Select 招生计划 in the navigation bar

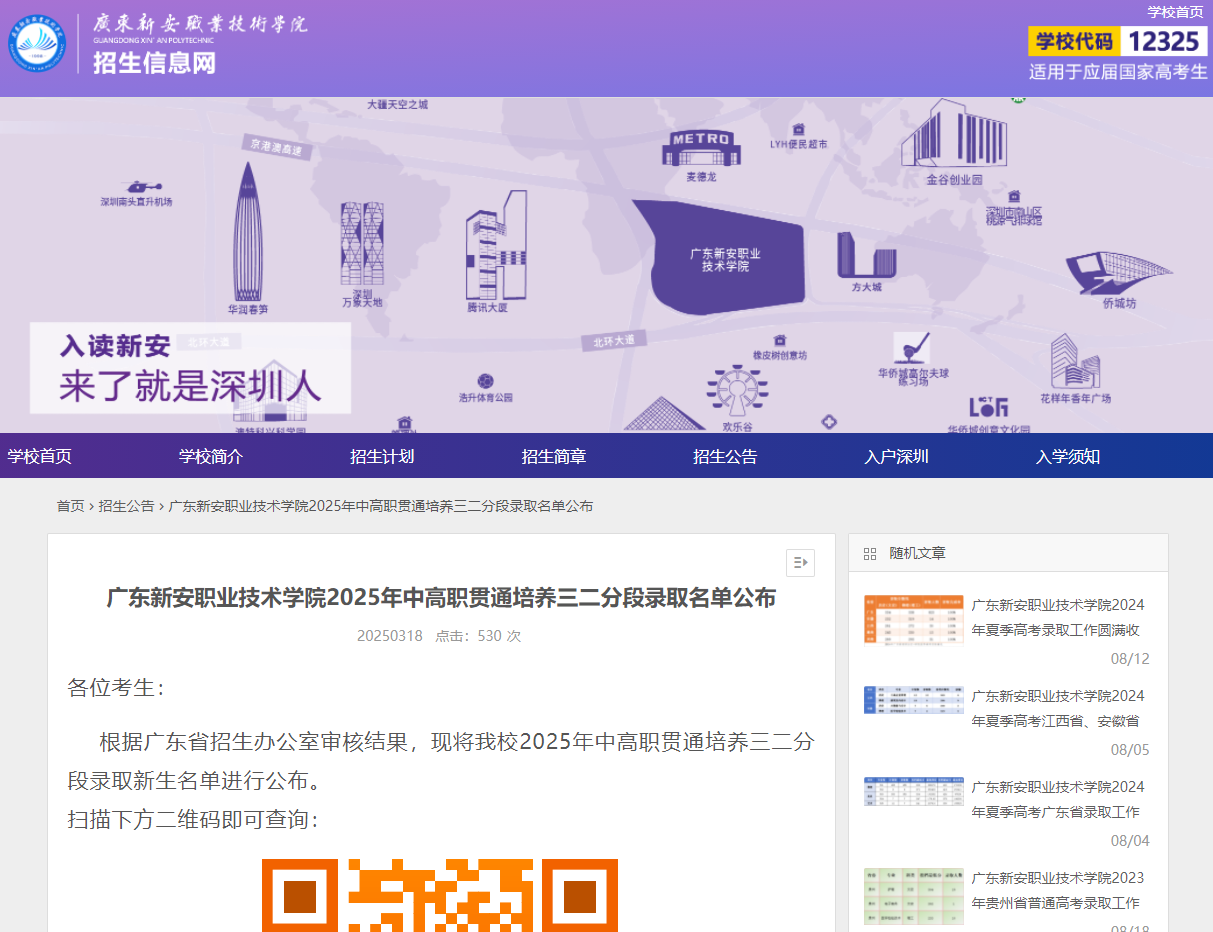[382, 455]
